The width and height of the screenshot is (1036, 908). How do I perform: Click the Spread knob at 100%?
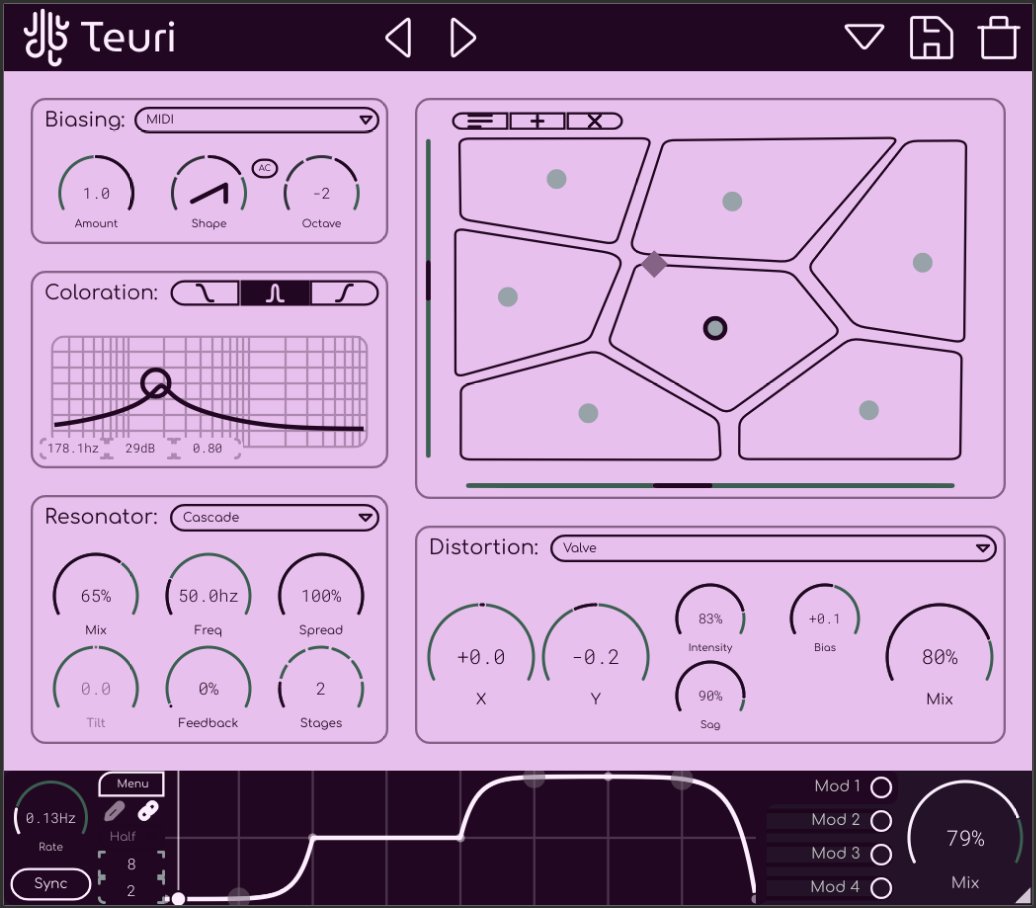[321, 587]
